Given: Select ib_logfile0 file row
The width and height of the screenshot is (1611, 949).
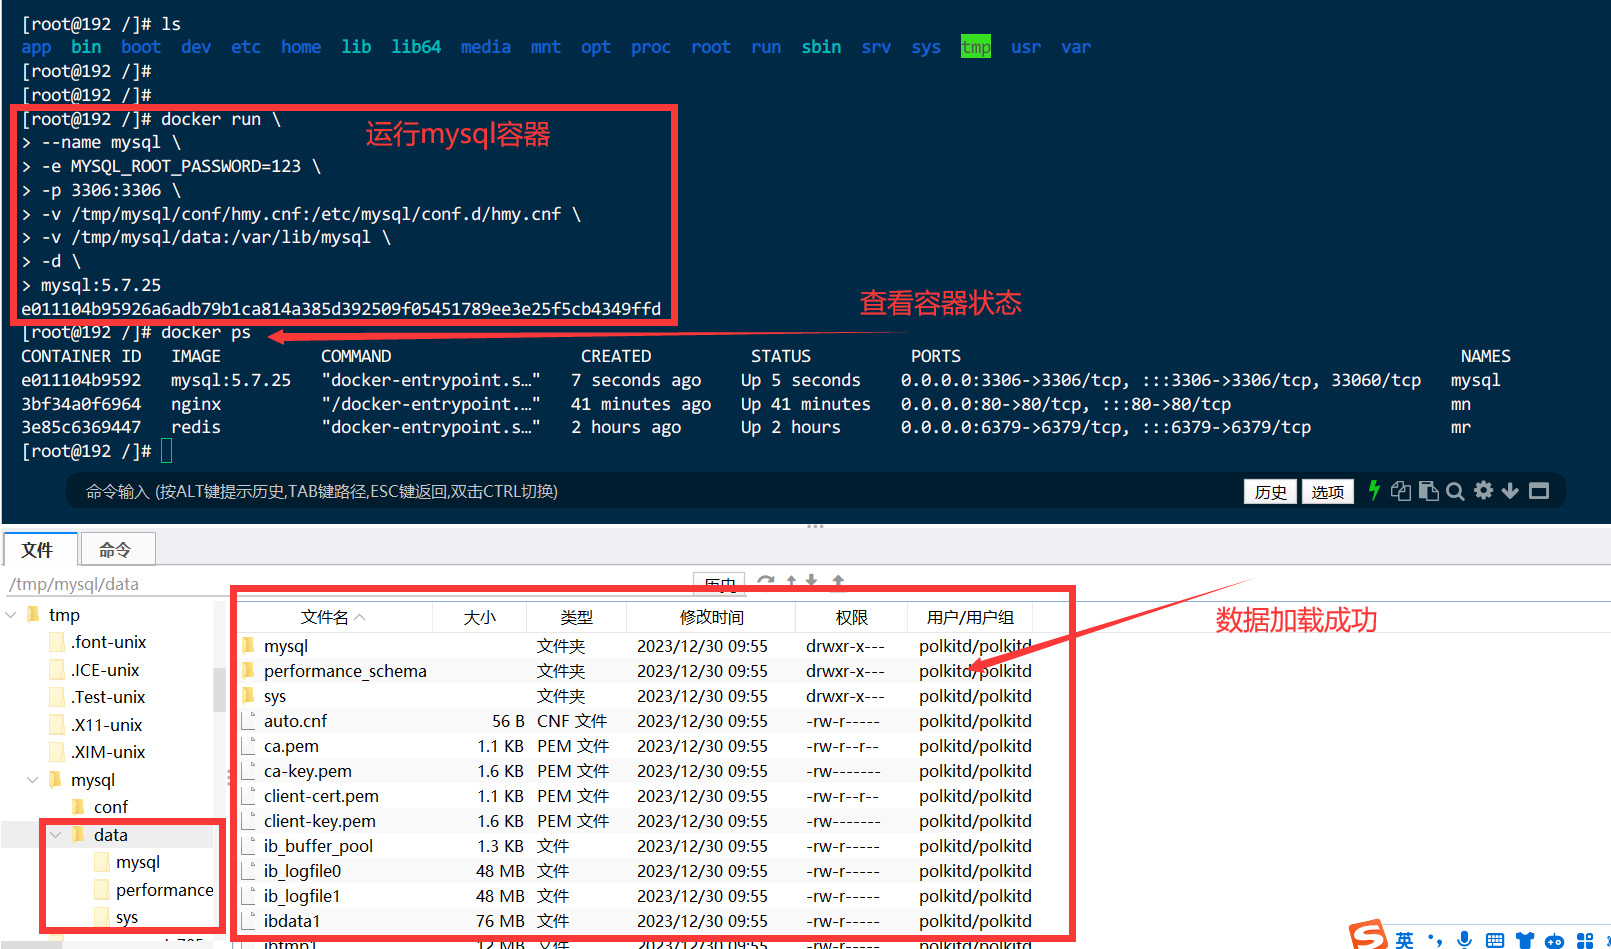Looking at the screenshot, I should [x=637, y=871].
